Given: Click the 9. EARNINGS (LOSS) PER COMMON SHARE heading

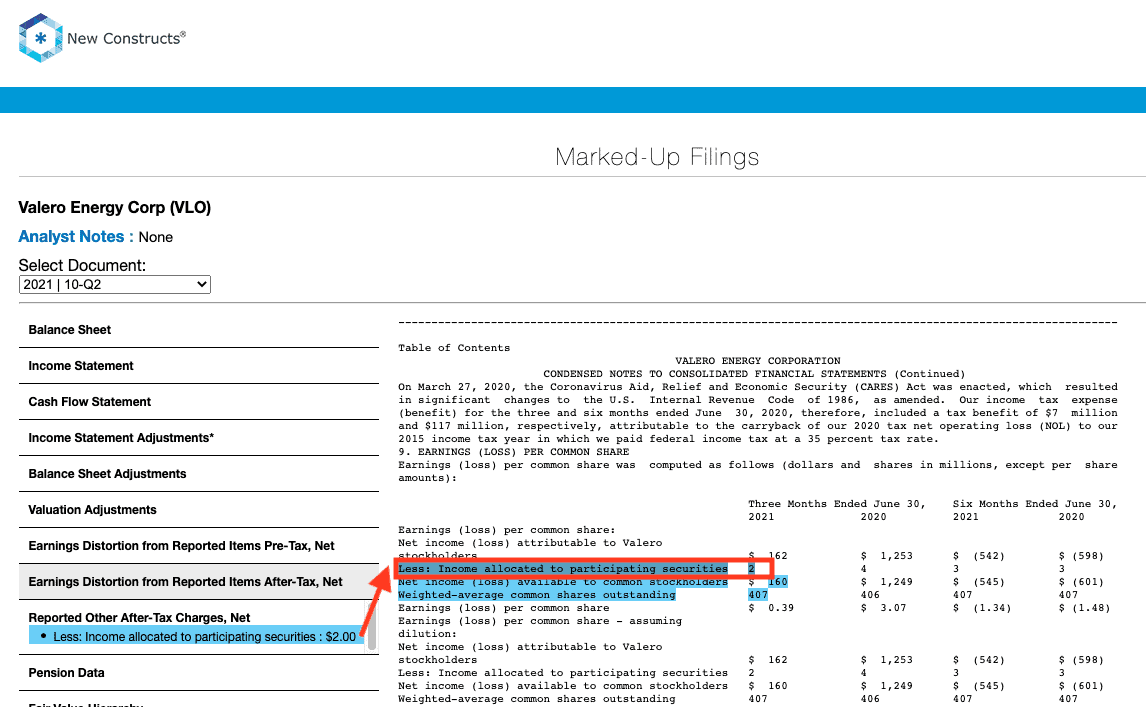Looking at the screenshot, I should (x=513, y=452).
